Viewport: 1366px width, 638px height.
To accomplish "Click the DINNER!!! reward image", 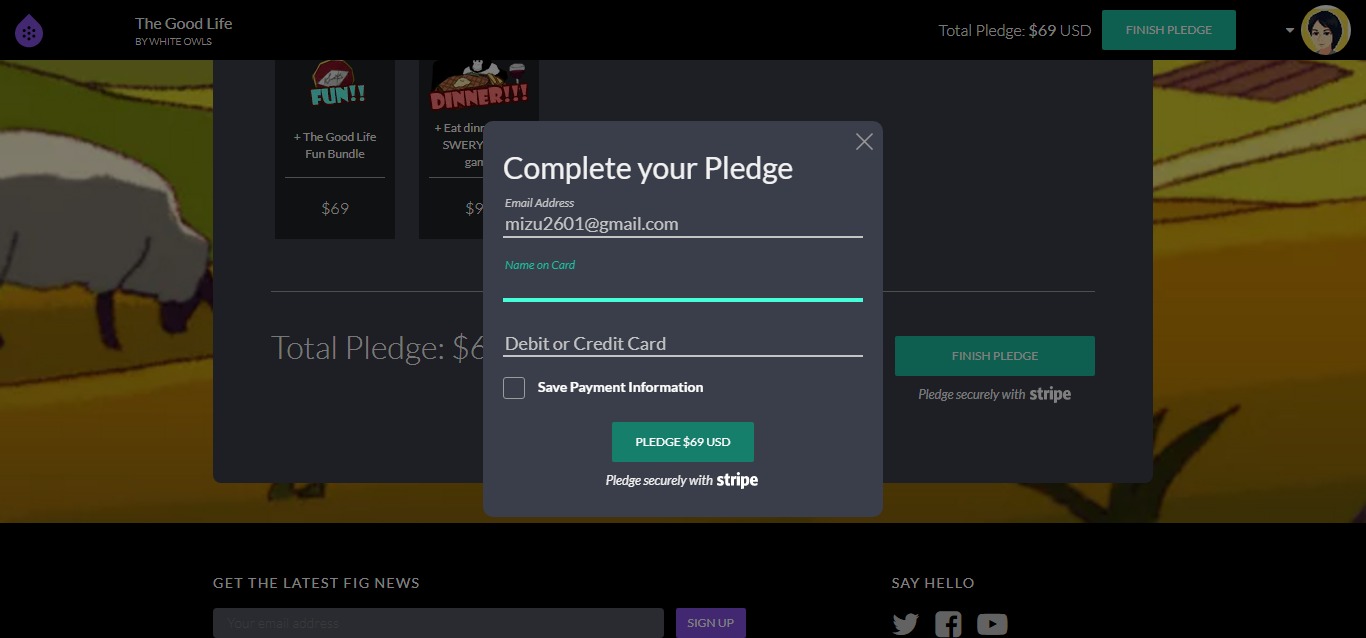I will click(479, 85).
